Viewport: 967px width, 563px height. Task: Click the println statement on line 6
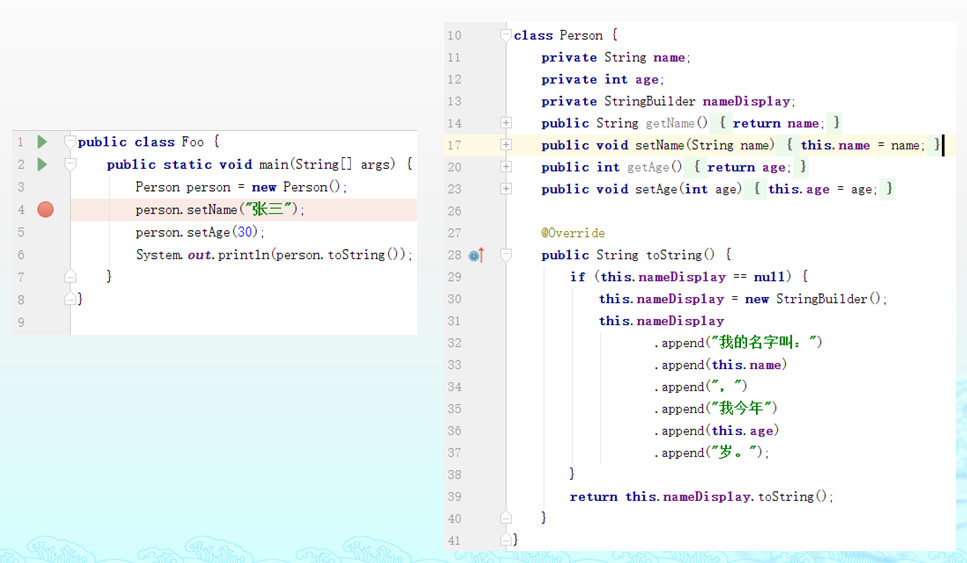point(273,255)
